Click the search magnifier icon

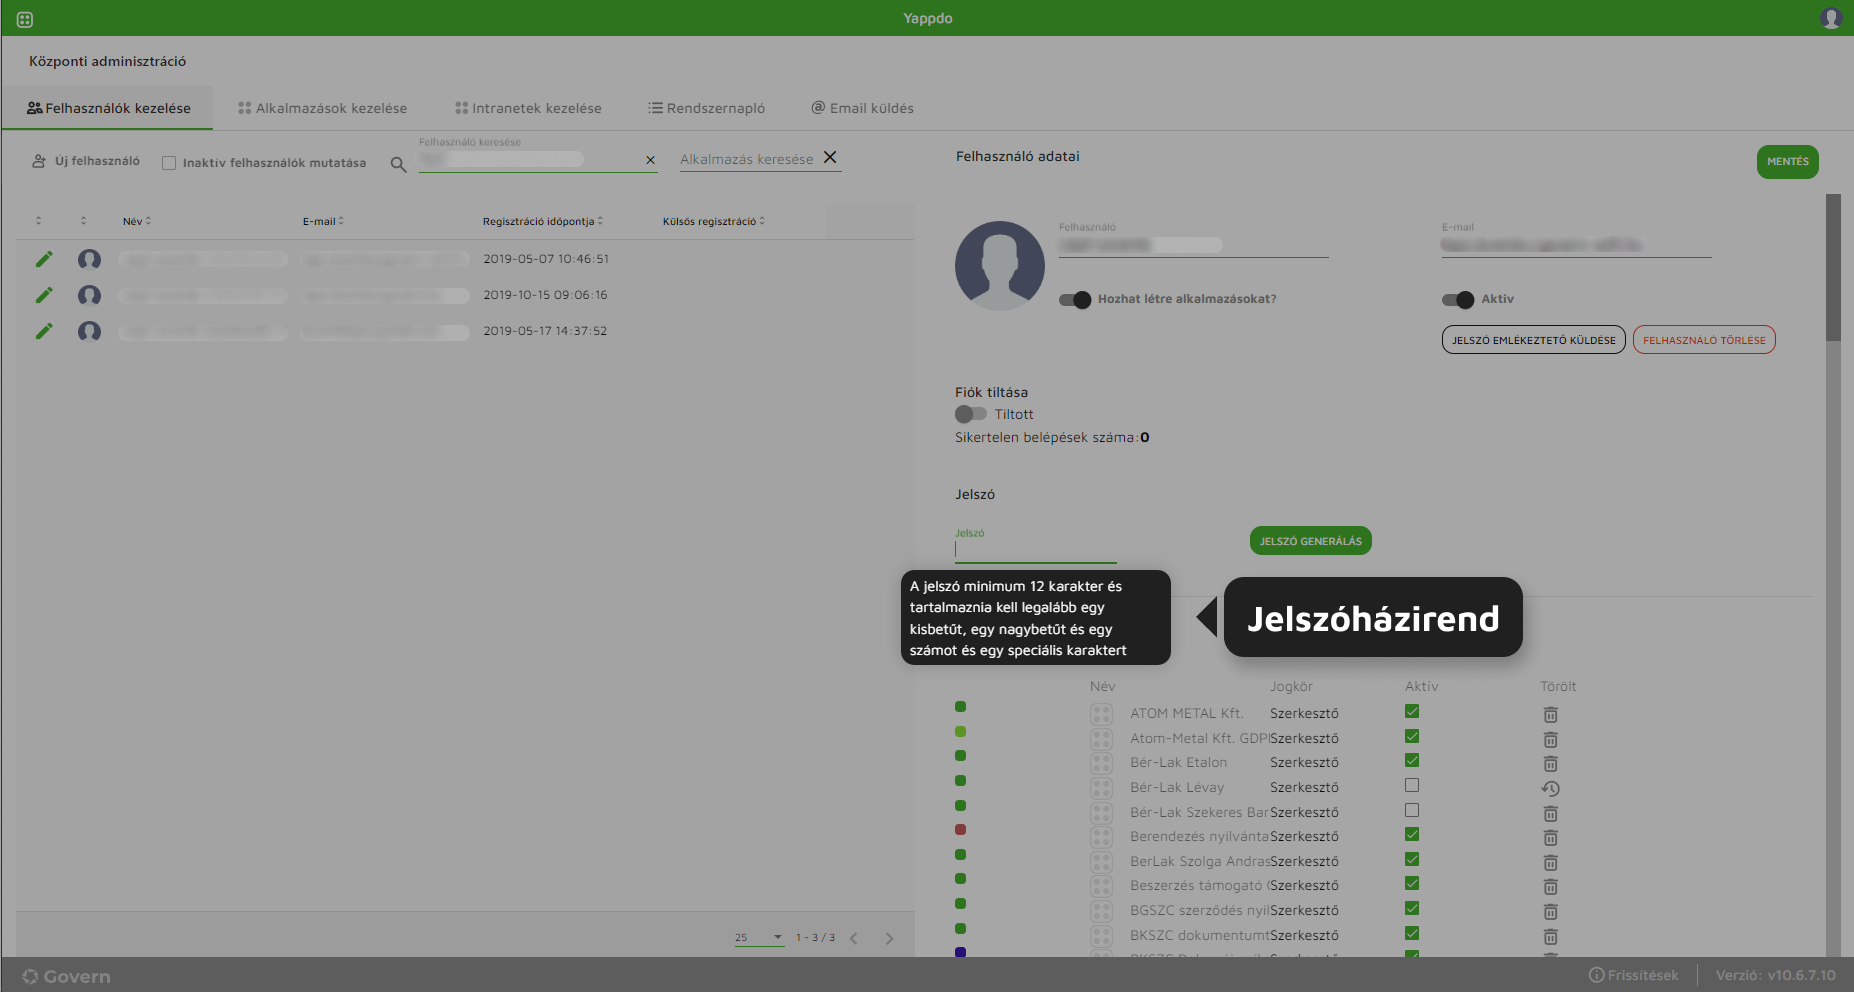click(x=398, y=164)
